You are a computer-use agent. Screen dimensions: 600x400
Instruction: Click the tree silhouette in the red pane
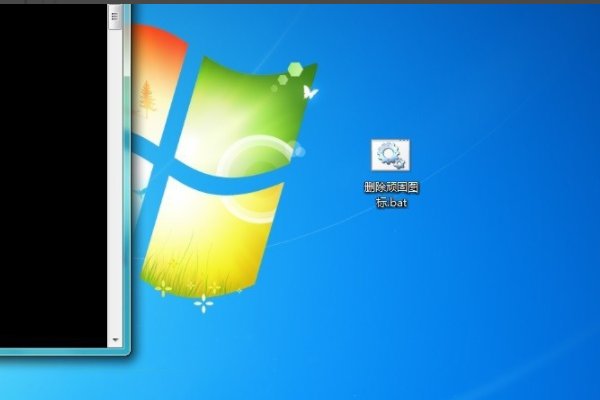148,99
